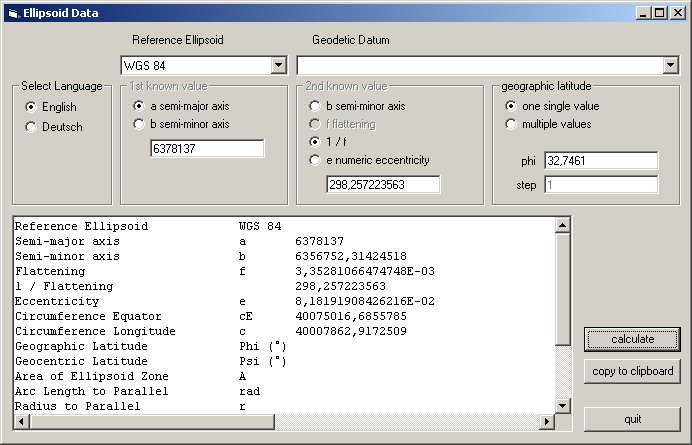
Task: Click the 'Geographic Latitude' row label
Action: point(81,346)
